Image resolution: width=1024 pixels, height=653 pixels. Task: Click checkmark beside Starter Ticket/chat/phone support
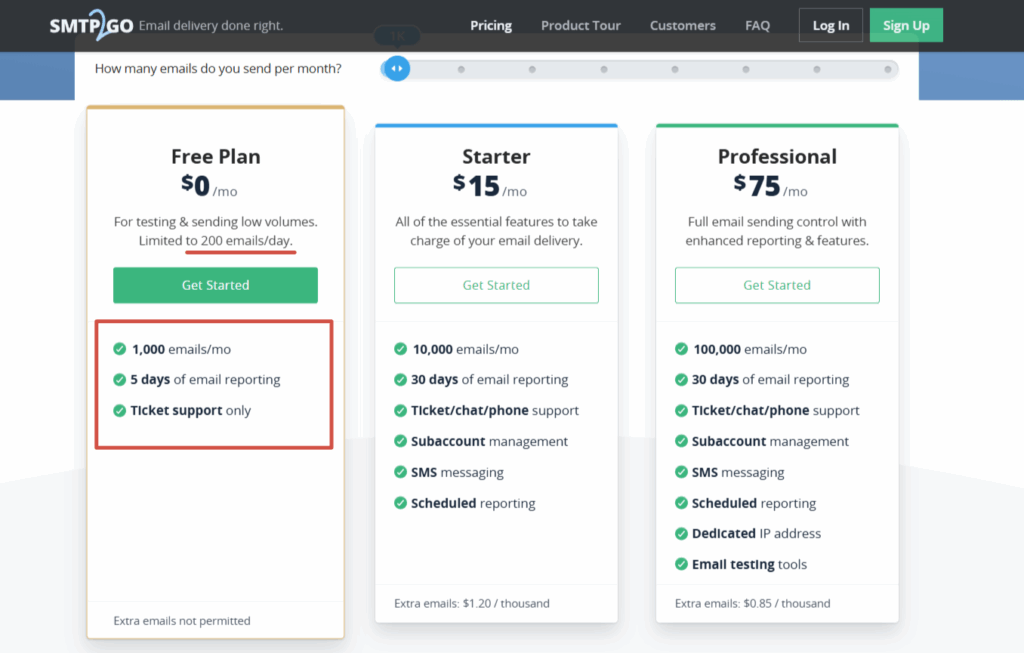(x=400, y=410)
